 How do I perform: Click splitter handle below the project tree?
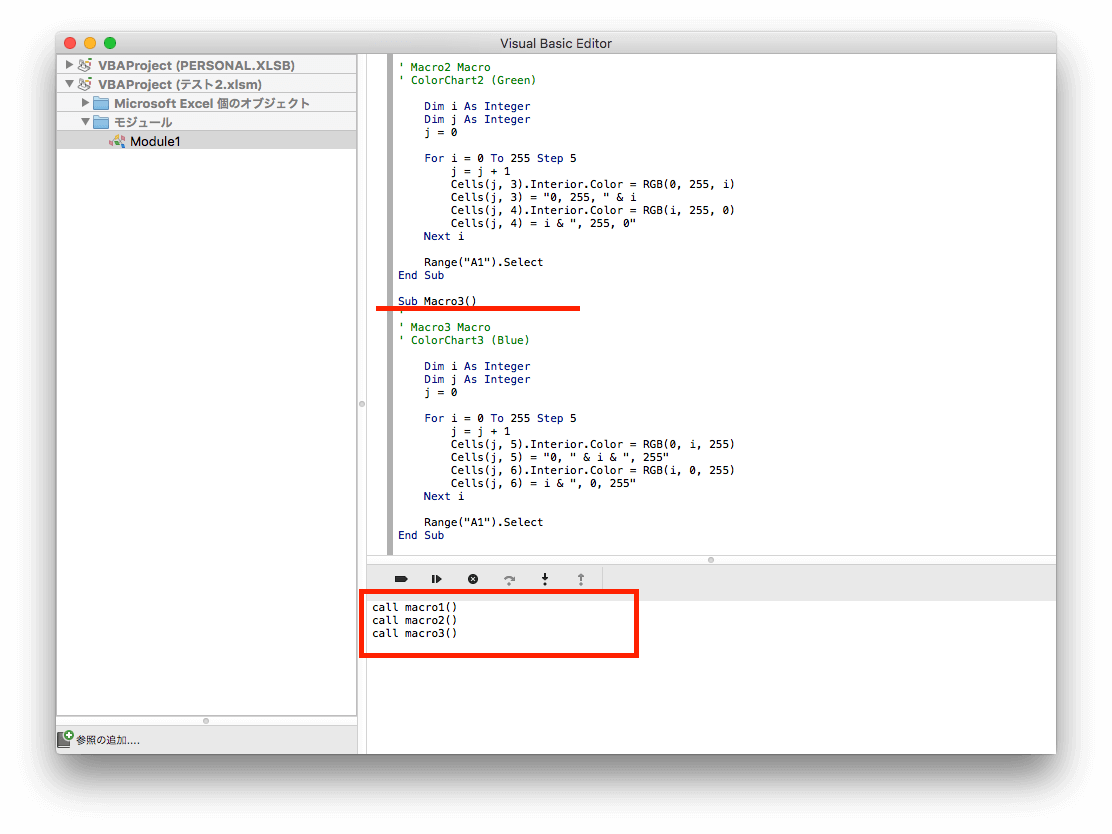pos(206,721)
